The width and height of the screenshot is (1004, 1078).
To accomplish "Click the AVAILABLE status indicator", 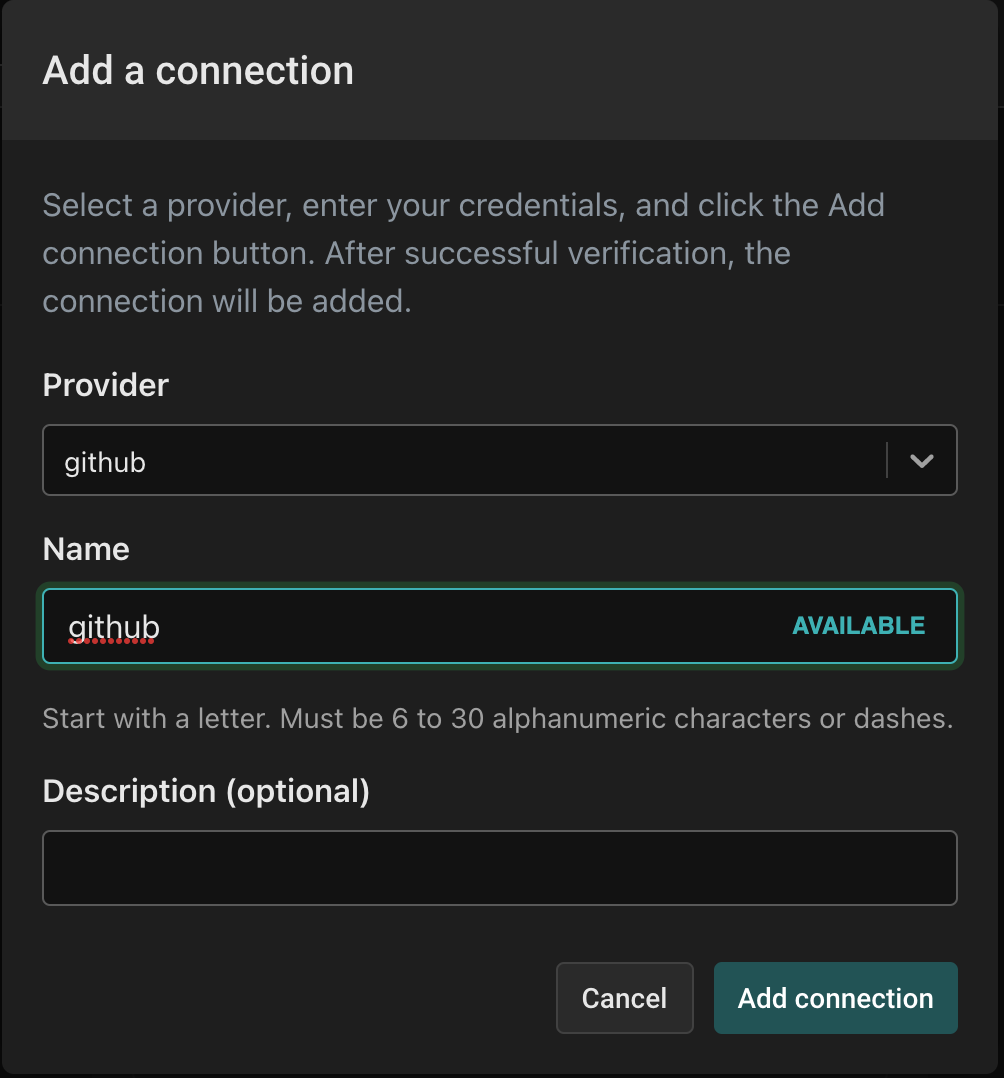I will (x=858, y=626).
